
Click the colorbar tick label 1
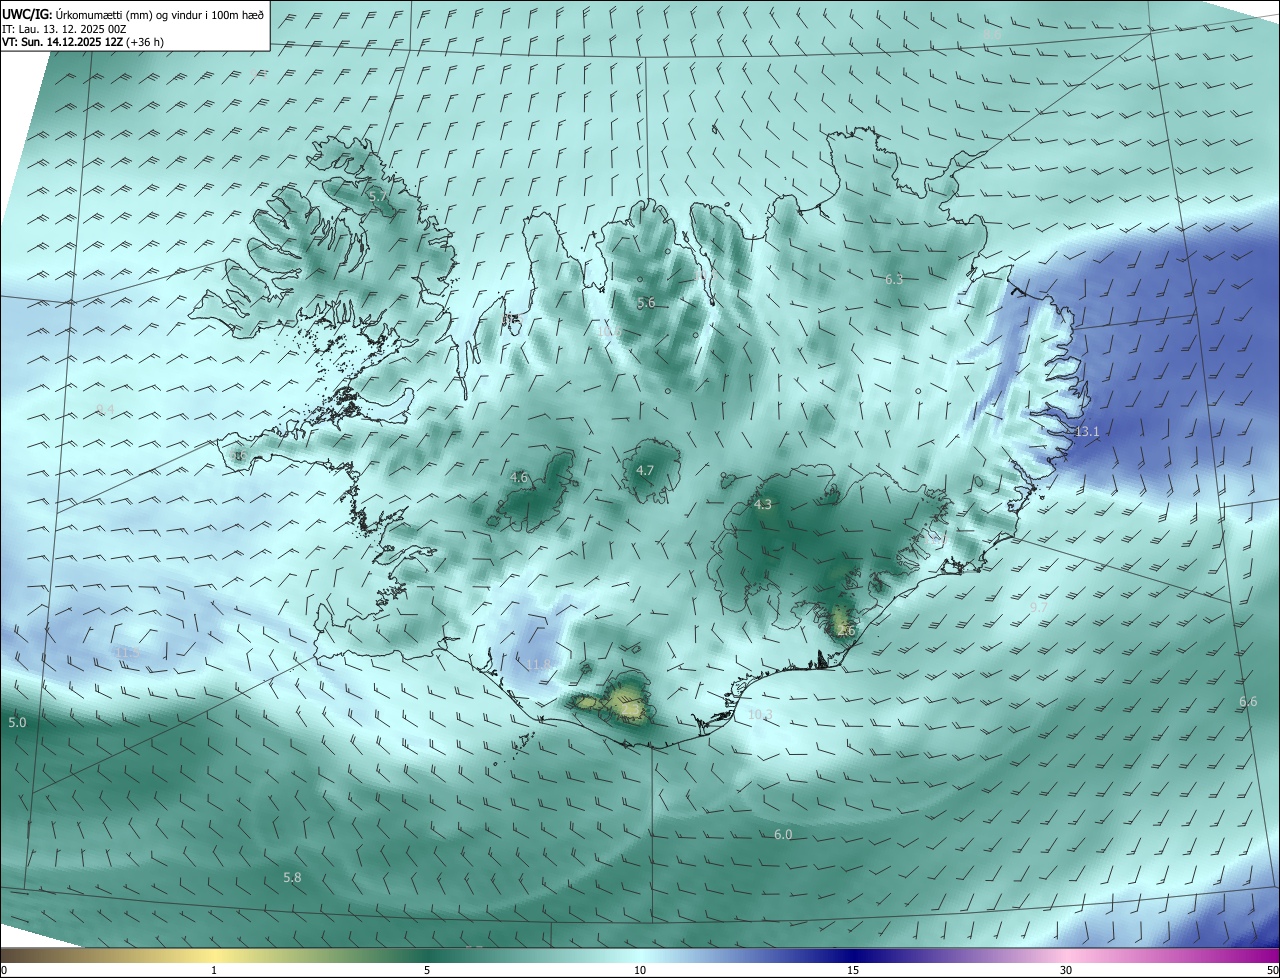pos(215,971)
